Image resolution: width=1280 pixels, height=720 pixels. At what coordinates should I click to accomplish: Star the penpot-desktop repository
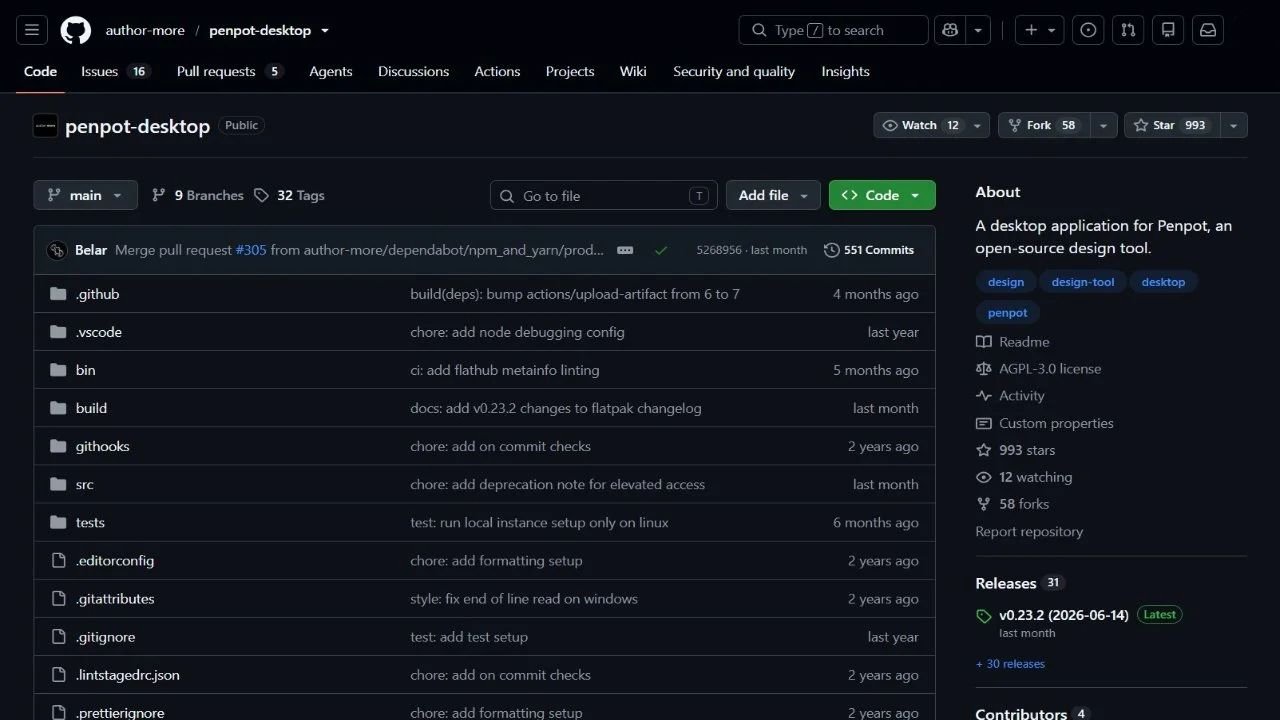[1171, 125]
